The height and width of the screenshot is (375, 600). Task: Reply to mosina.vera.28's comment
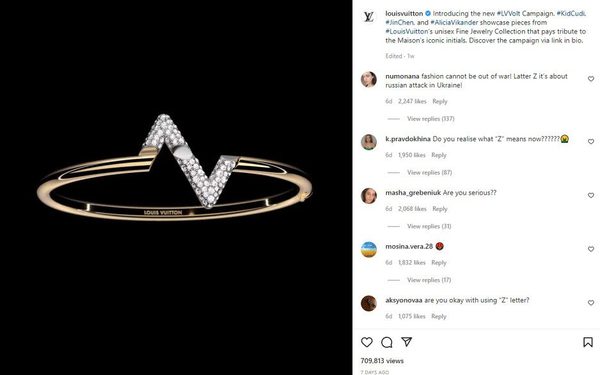439,262
